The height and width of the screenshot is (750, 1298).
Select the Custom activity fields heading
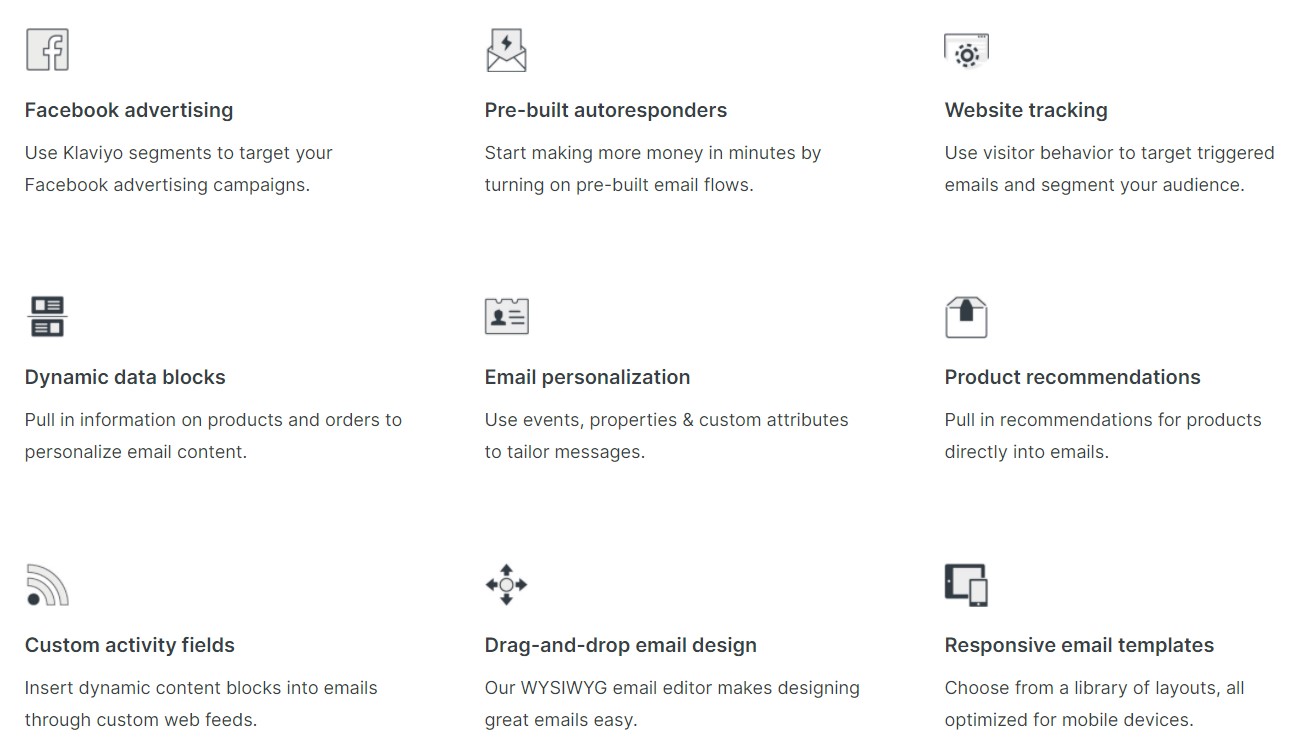tap(130, 645)
